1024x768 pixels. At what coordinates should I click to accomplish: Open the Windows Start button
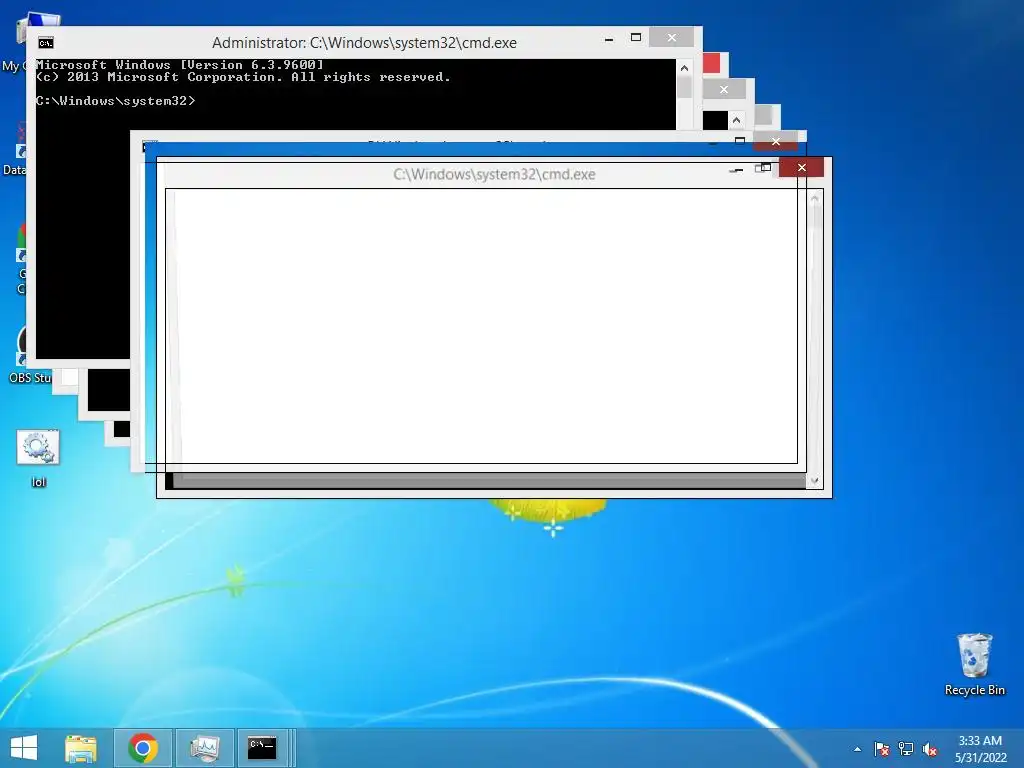click(24, 748)
